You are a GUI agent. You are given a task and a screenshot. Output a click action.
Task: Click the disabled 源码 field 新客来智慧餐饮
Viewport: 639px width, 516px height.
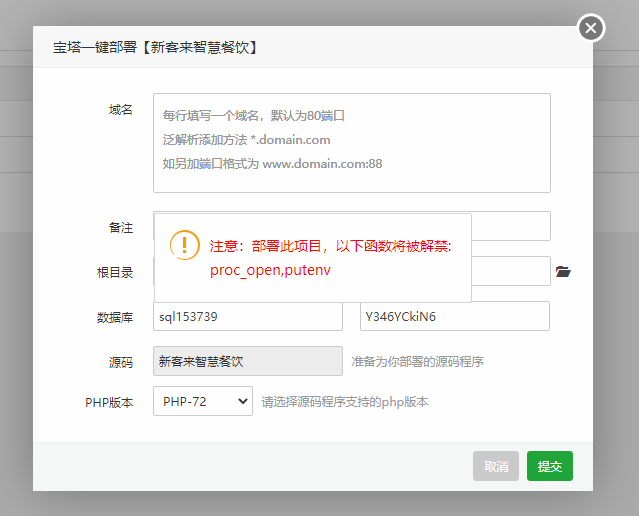(248, 361)
